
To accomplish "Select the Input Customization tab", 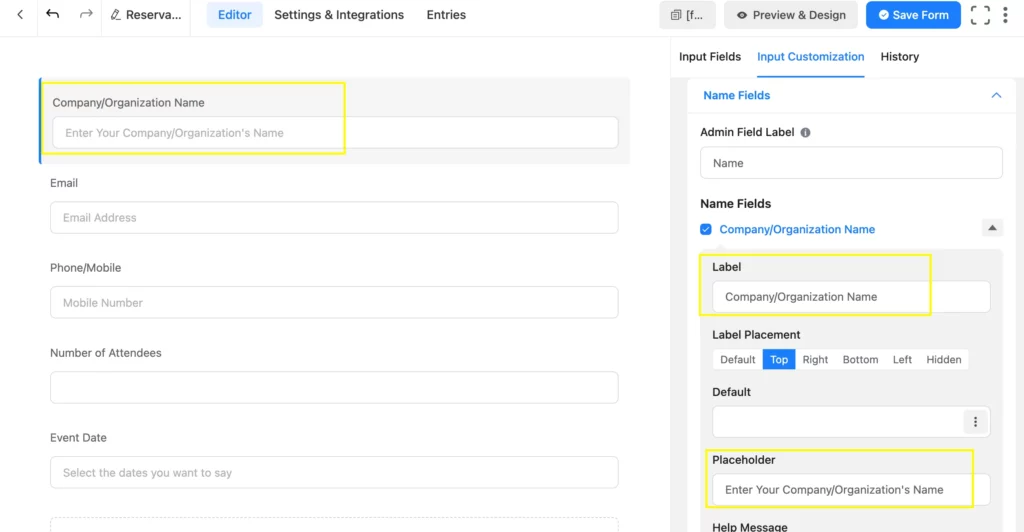I will tap(810, 57).
